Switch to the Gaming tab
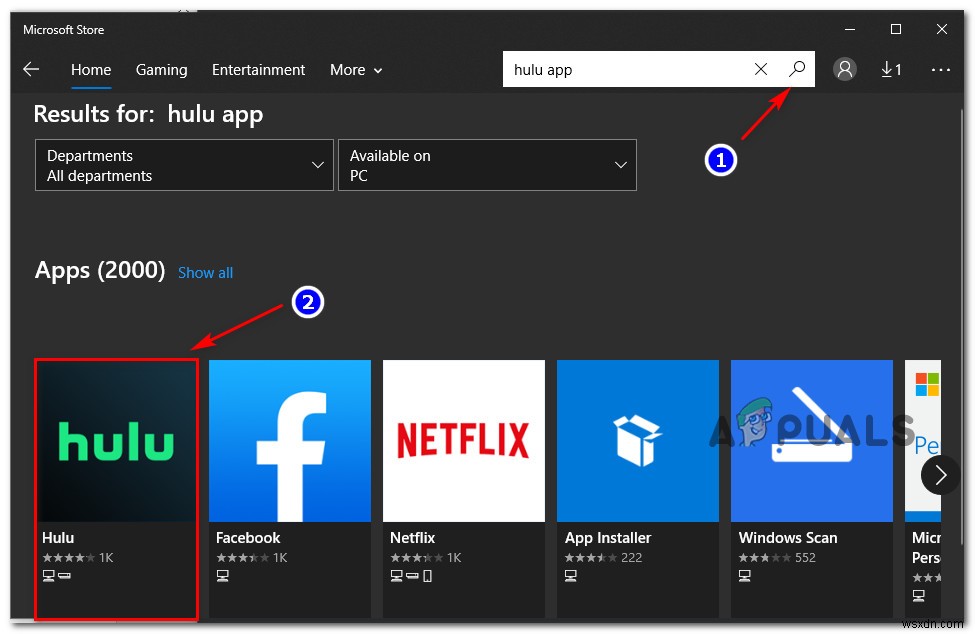Screen dimensions: 975x634 tap(161, 69)
